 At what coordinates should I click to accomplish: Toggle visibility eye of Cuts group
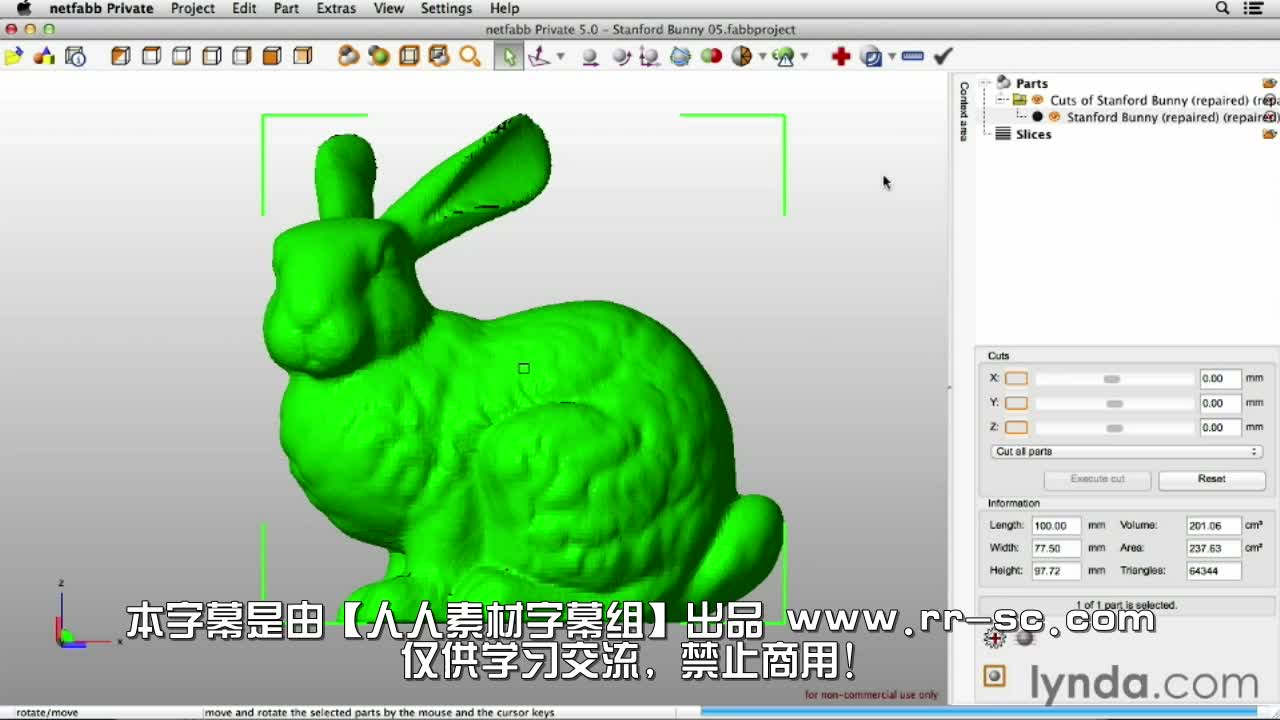(x=1037, y=100)
